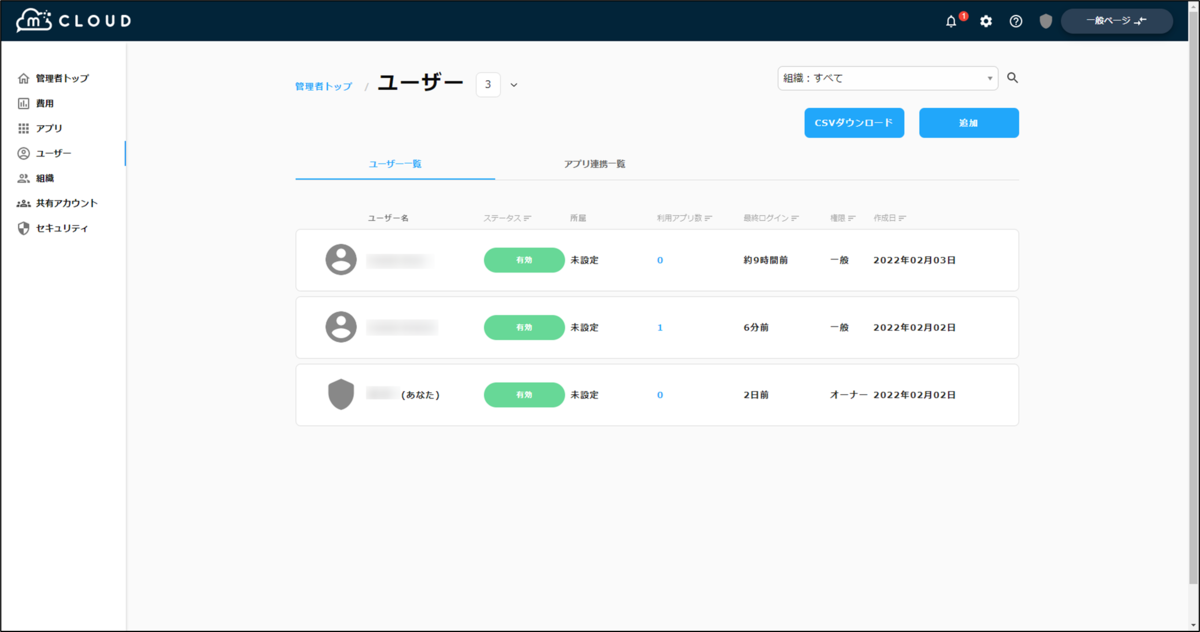Click the search magnifier icon
The width and height of the screenshot is (1200, 632).
point(1012,77)
